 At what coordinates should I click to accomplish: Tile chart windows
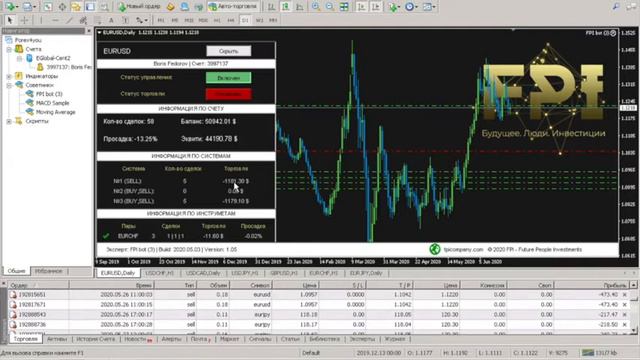click(344, 7)
